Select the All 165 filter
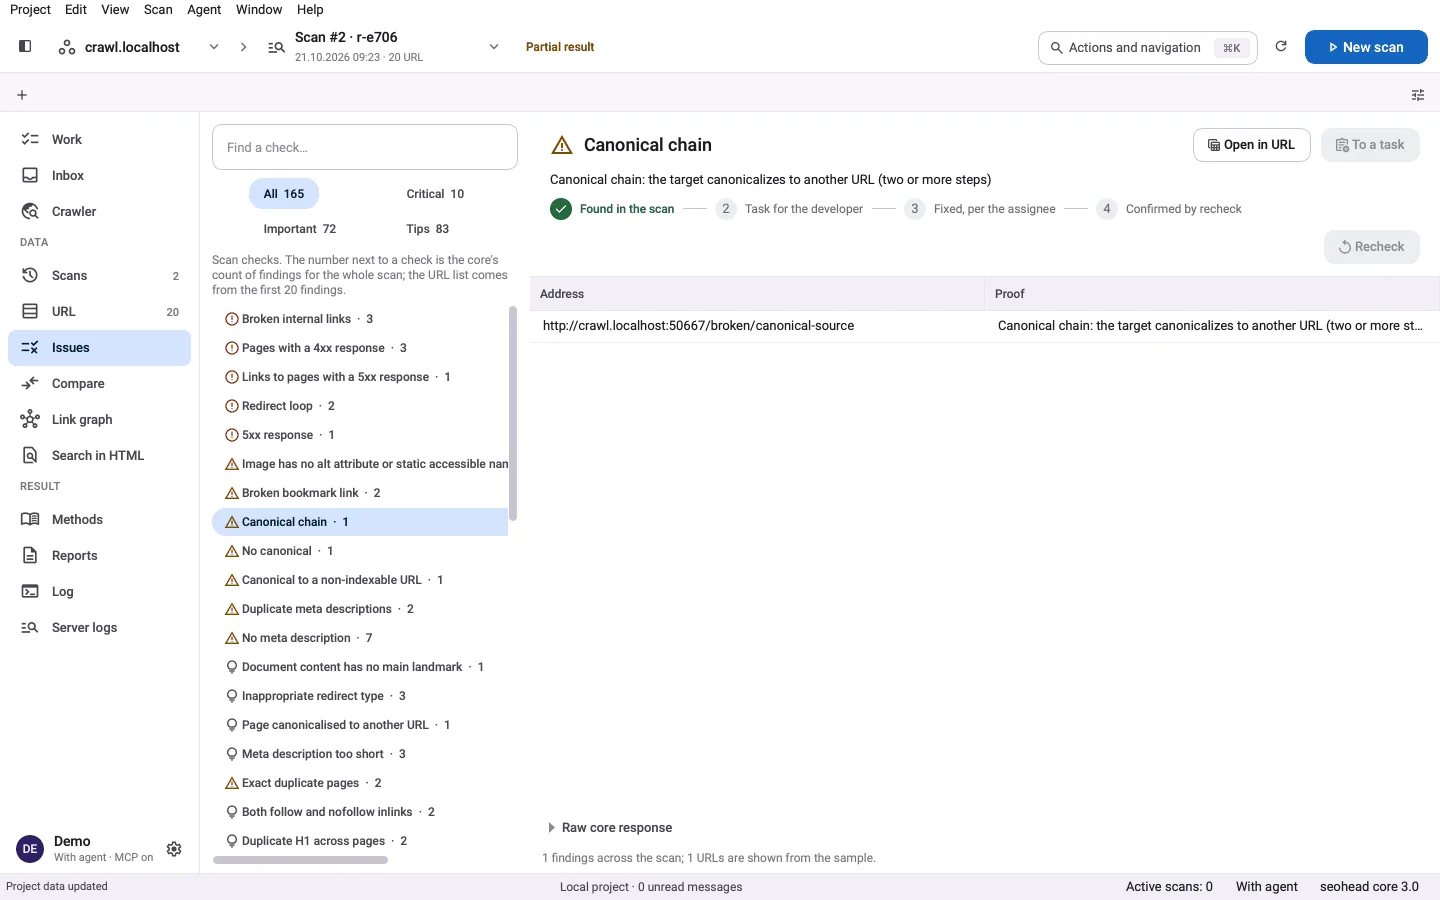Image resolution: width=1440 pixels, height=900 pixels. 284,194
